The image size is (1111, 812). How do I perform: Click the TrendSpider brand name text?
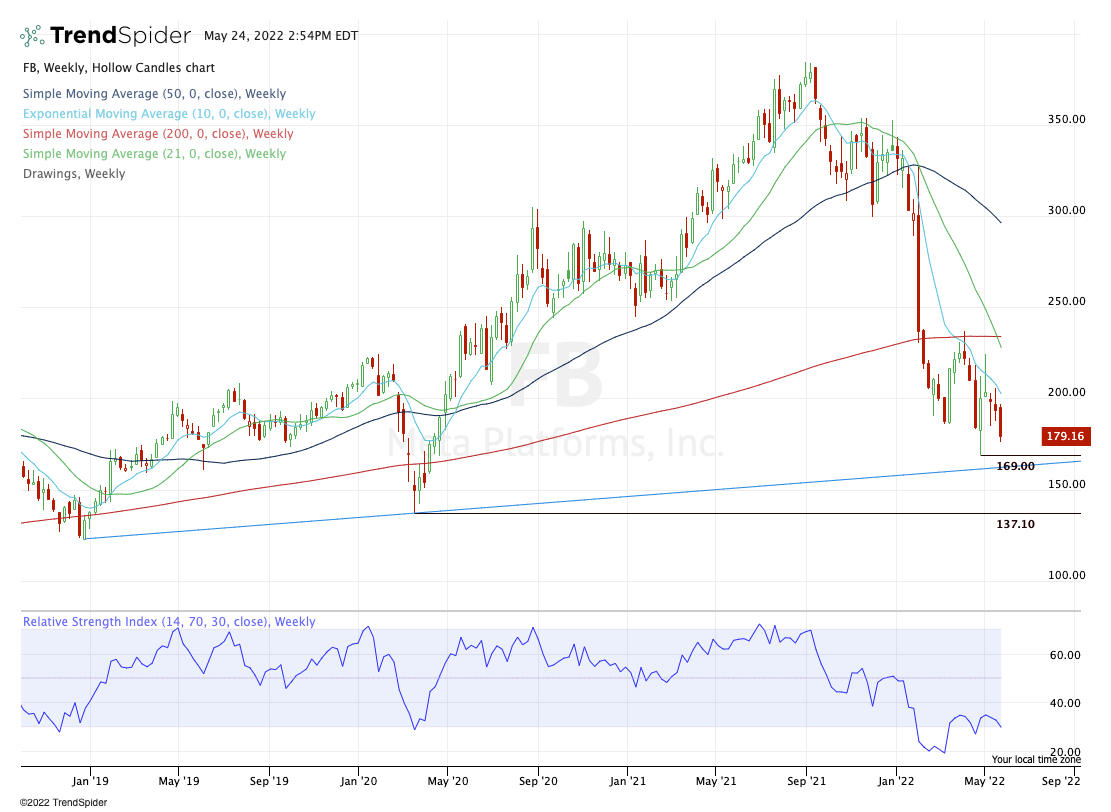tap(120, 36)
